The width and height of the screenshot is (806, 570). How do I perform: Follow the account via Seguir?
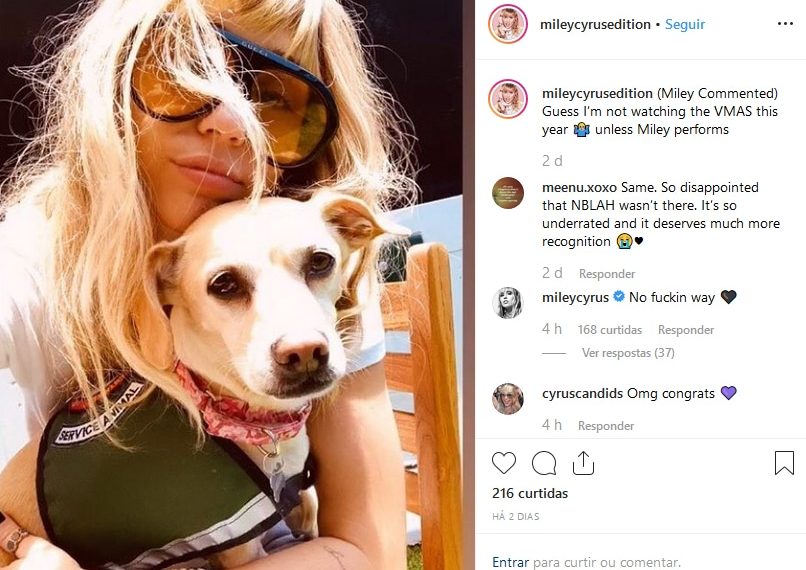coord(685,24)
